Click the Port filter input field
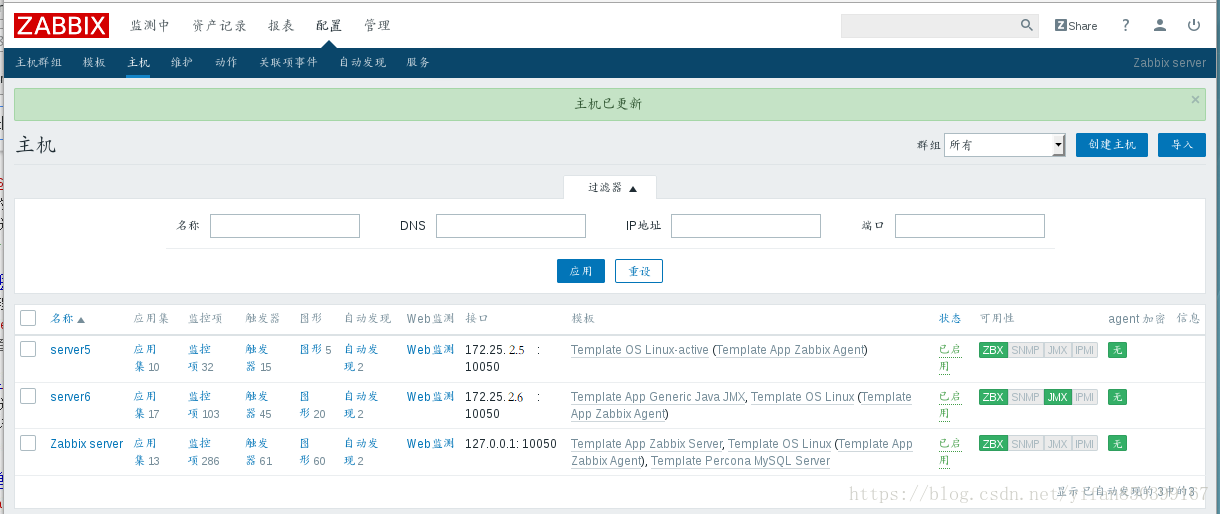 tap(970, 226)
